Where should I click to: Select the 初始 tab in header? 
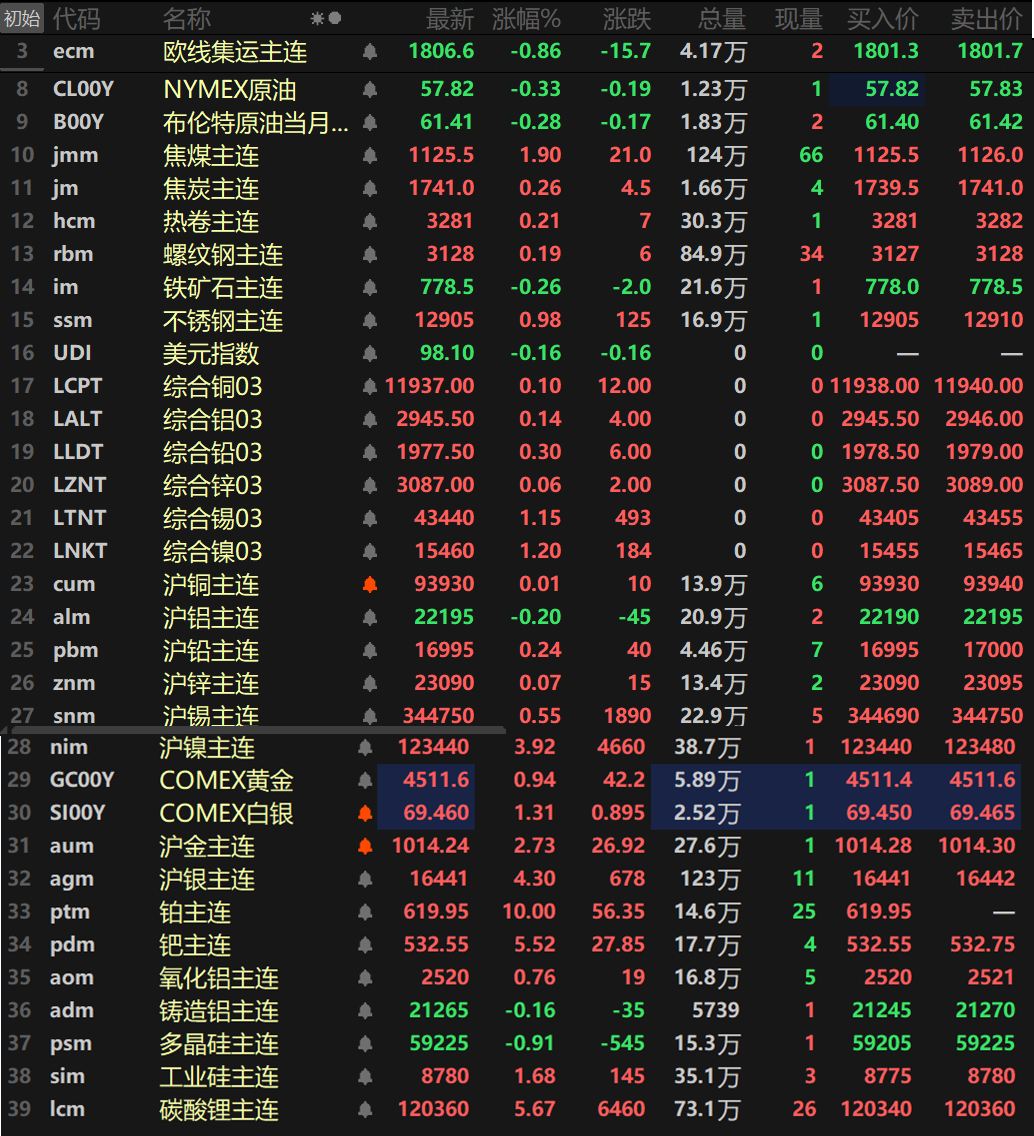22,18
